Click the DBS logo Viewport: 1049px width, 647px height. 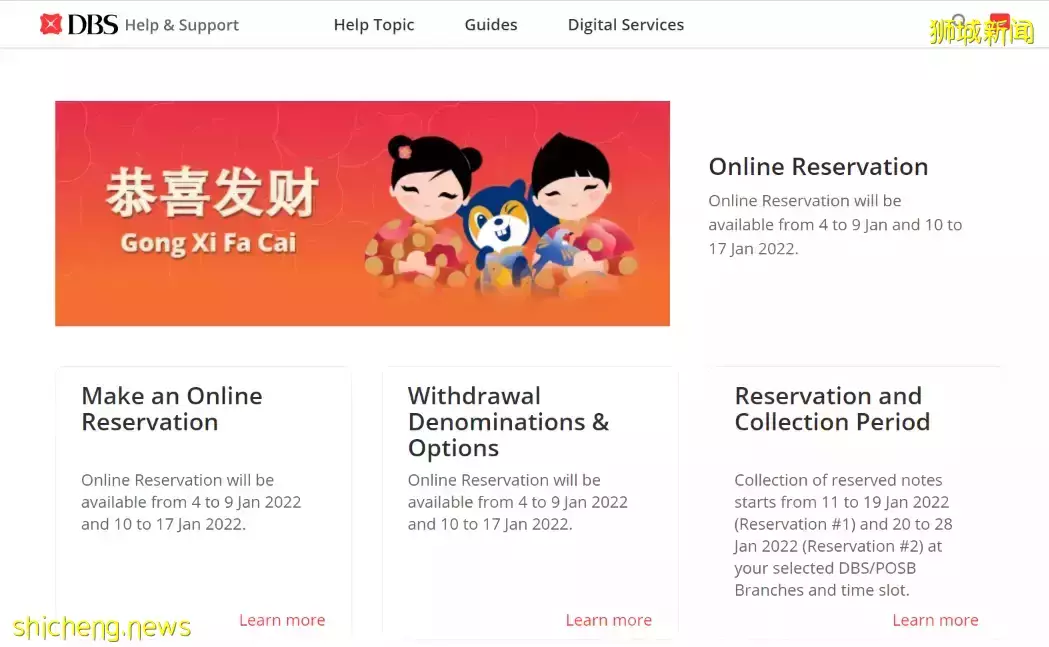tap(79, 25)
